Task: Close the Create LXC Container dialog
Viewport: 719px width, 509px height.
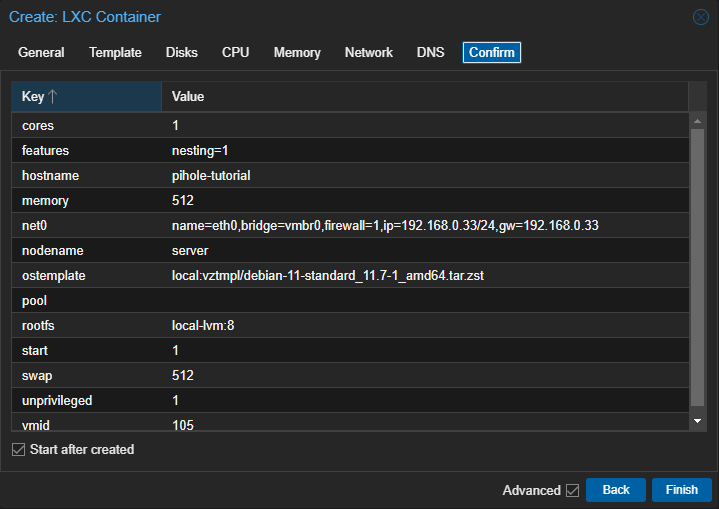Action: (700, 17)
